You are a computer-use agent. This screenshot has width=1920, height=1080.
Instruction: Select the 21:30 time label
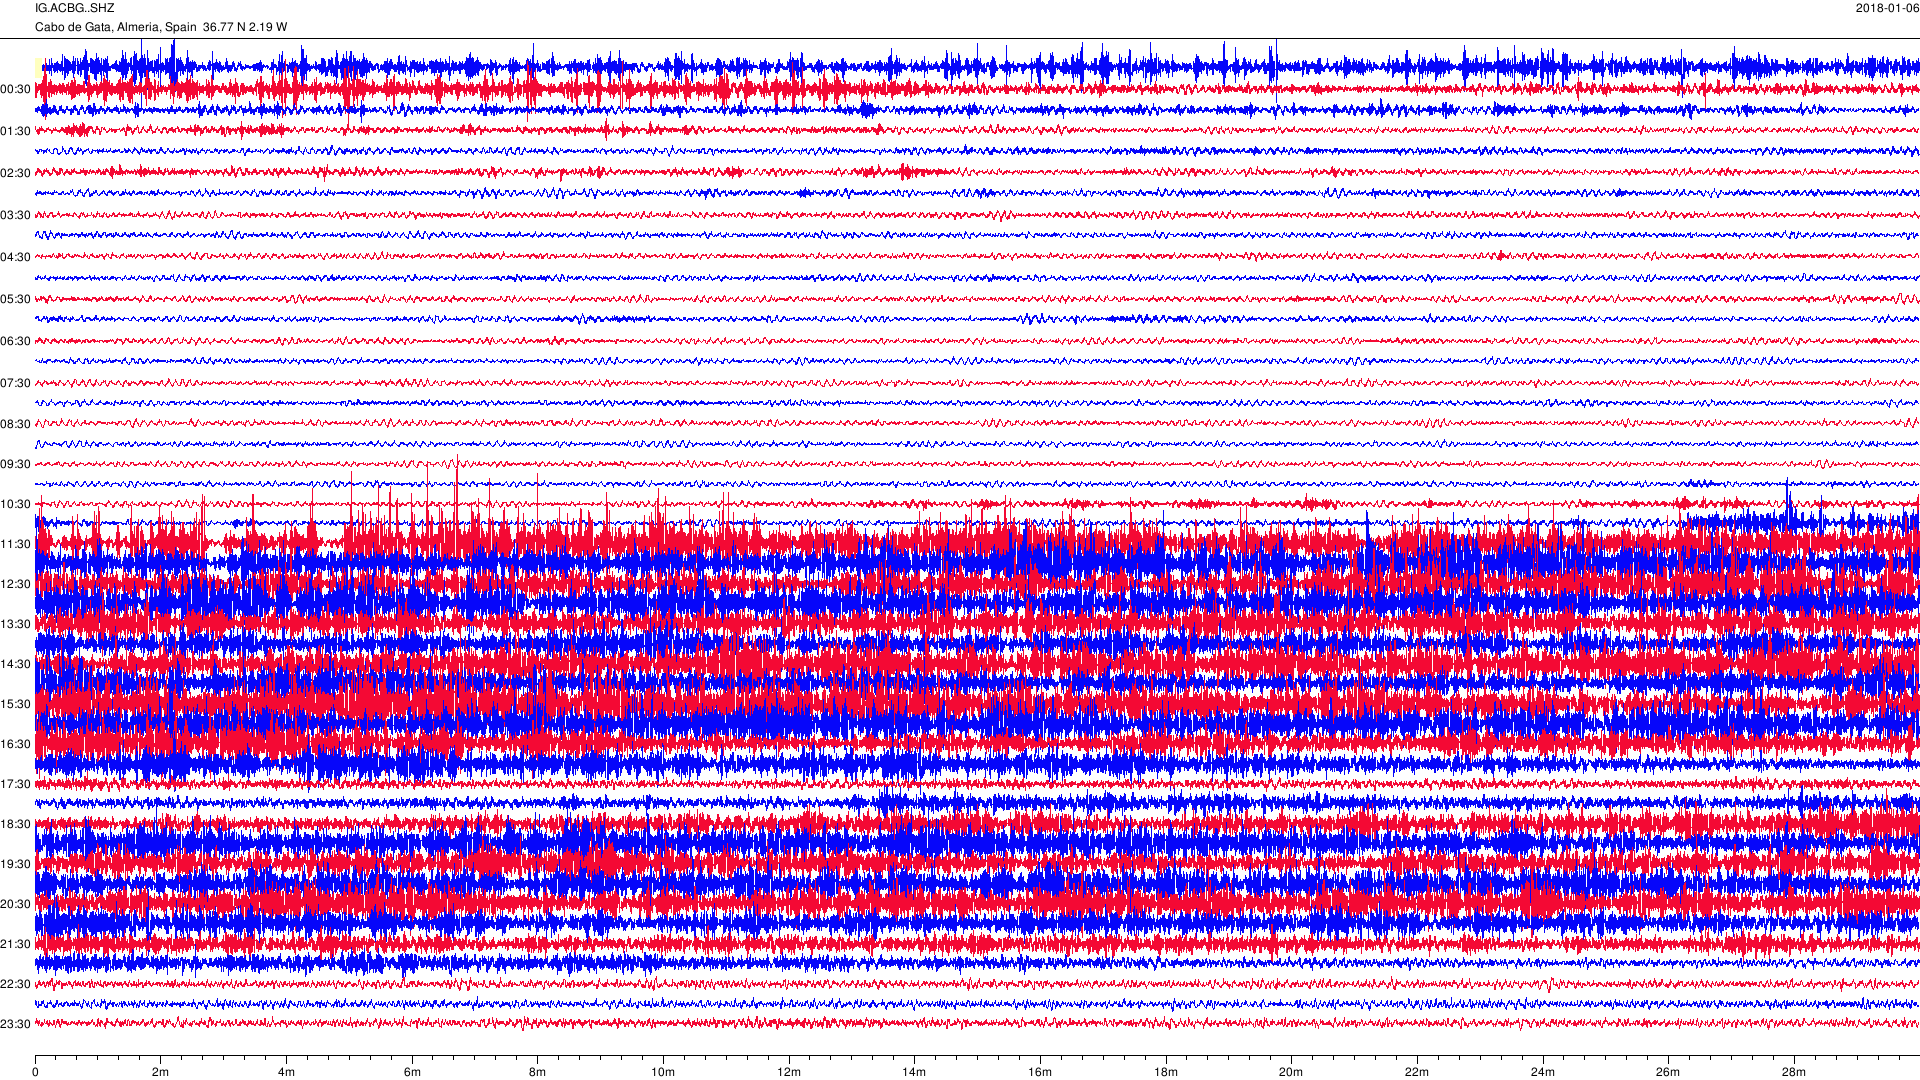click(16, 945)
